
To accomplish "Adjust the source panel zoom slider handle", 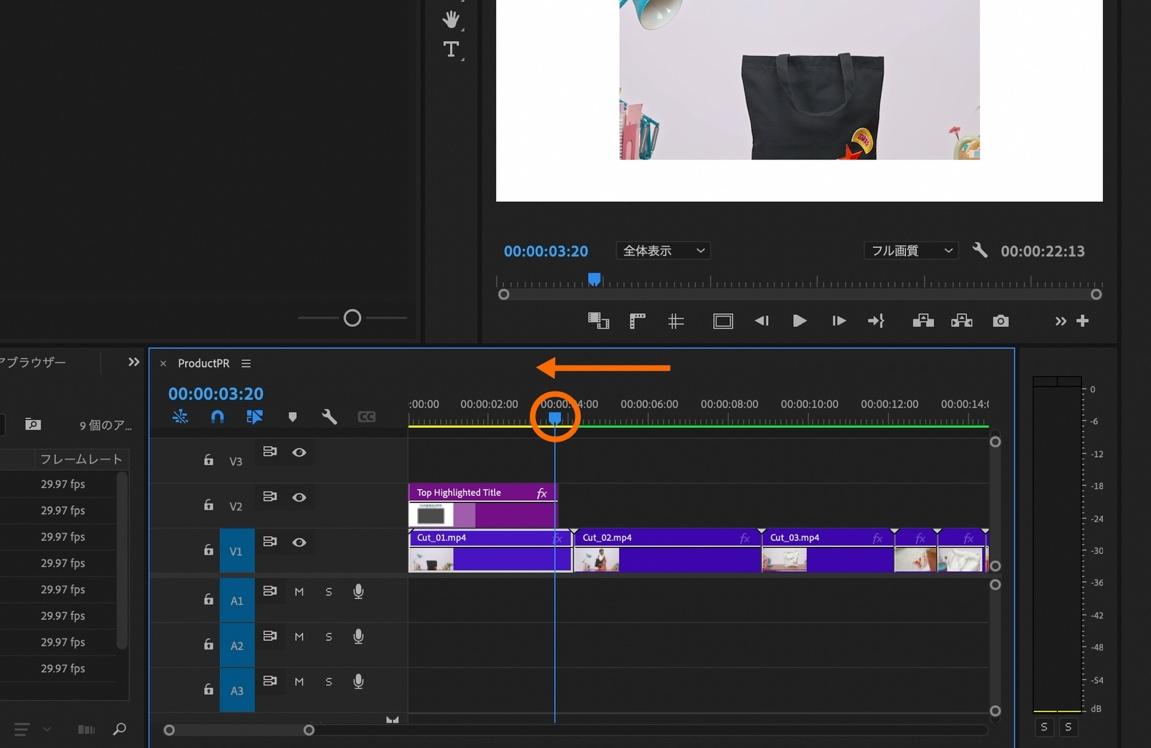I will (352, 318).
